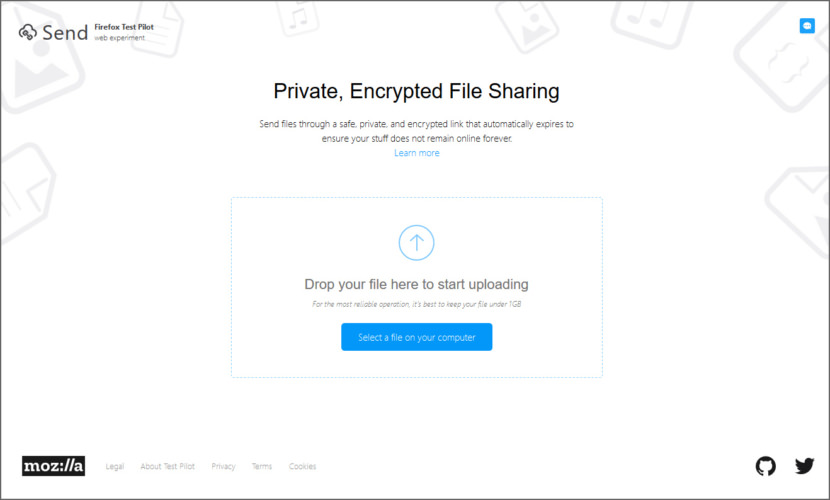Follow the Learn more link
The width and height of the screenshot is (830, 500).
(417, 153)
